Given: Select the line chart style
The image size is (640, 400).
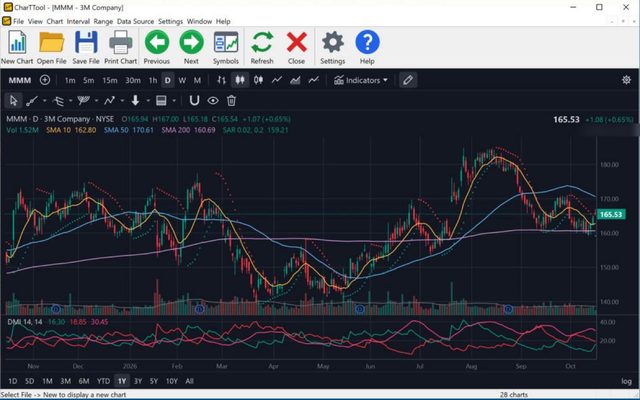Looking at the screenshot, I should (277, 80).
